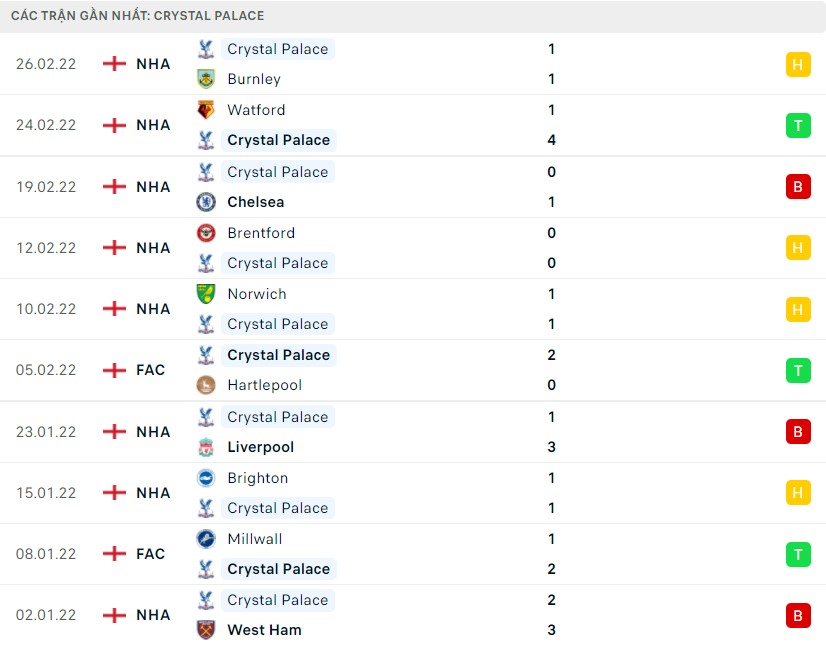826x646 pixels.
Task: Select the Burnley team badge
Action: [x=206, y=79]
